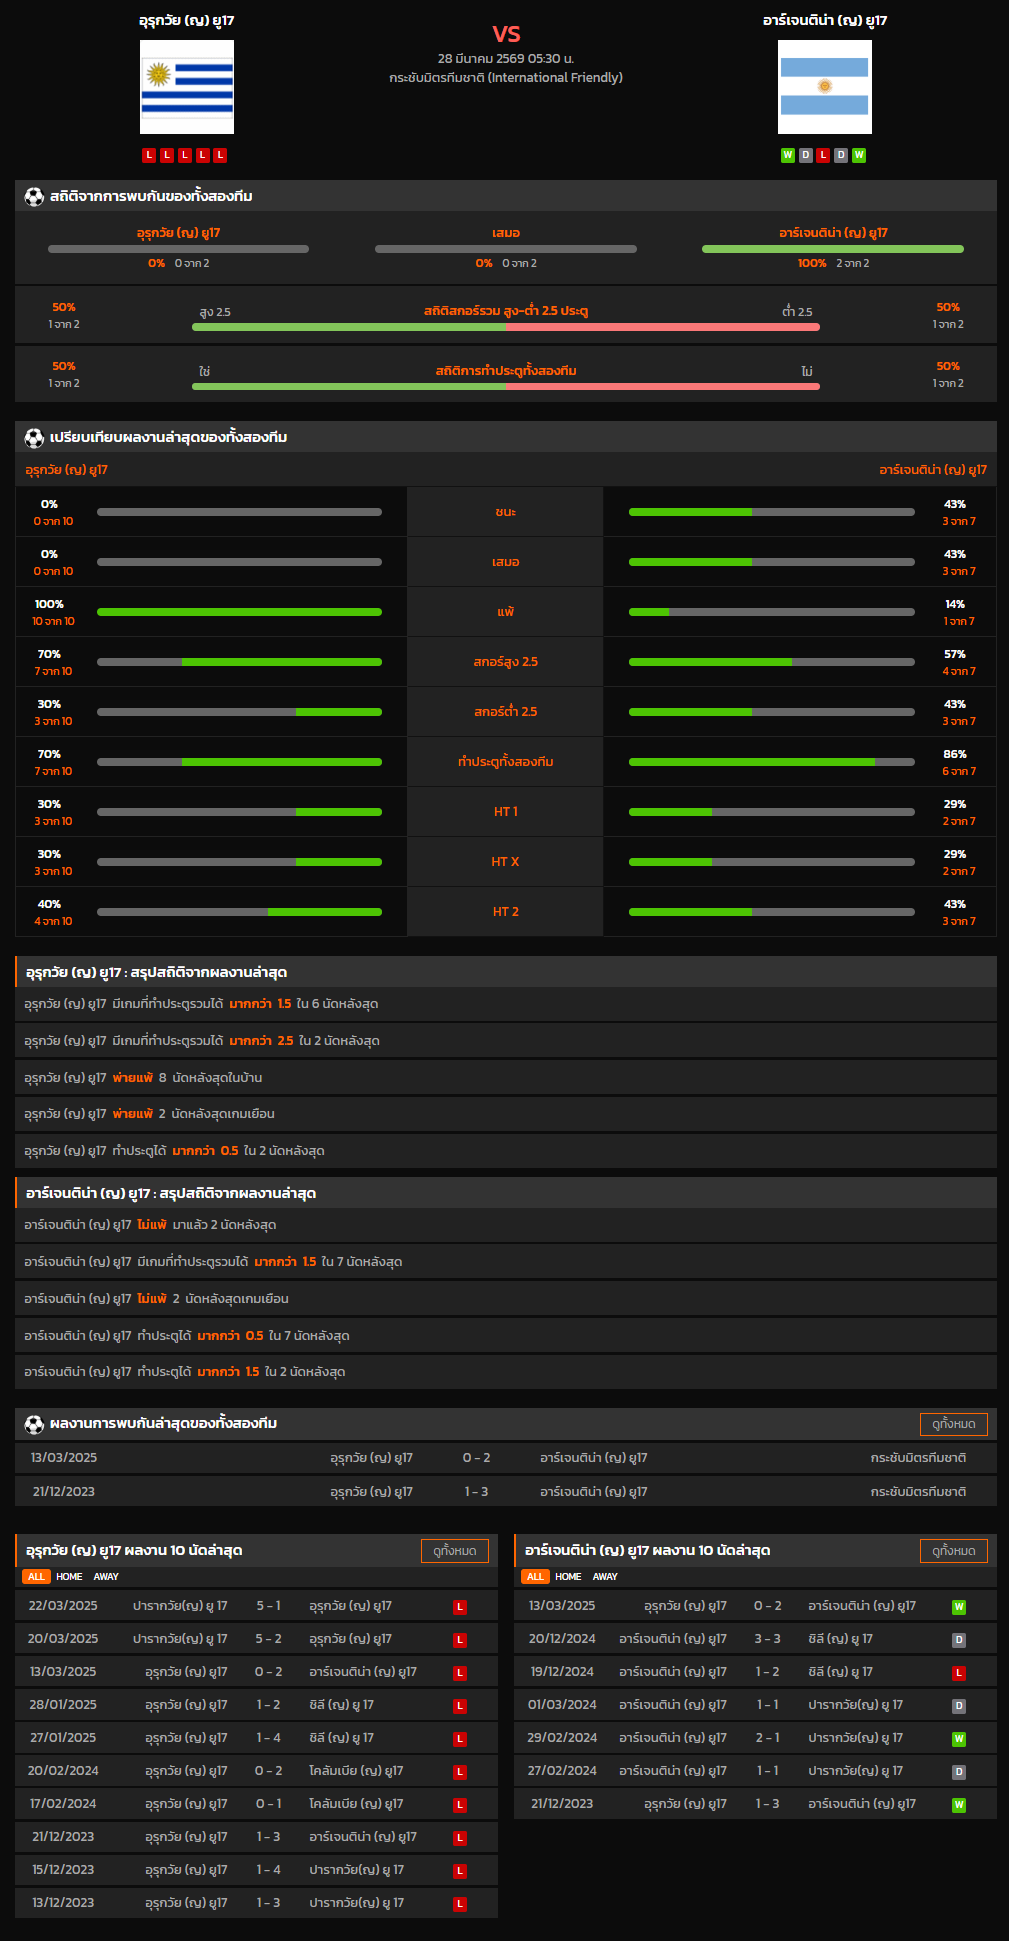Click Argentina 100% head-to-head win progress bar
Viewport: 1009px width, 1941px height.
pyautogui.click(x=832, y=249)
